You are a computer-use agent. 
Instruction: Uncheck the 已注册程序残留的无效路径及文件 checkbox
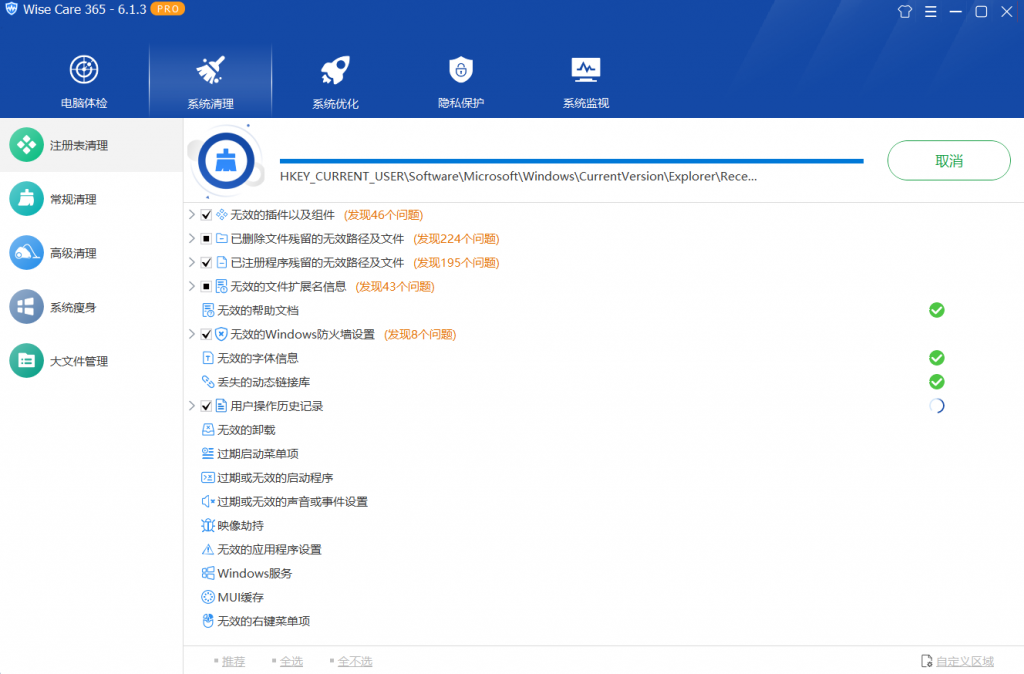(x=206, y=263)
